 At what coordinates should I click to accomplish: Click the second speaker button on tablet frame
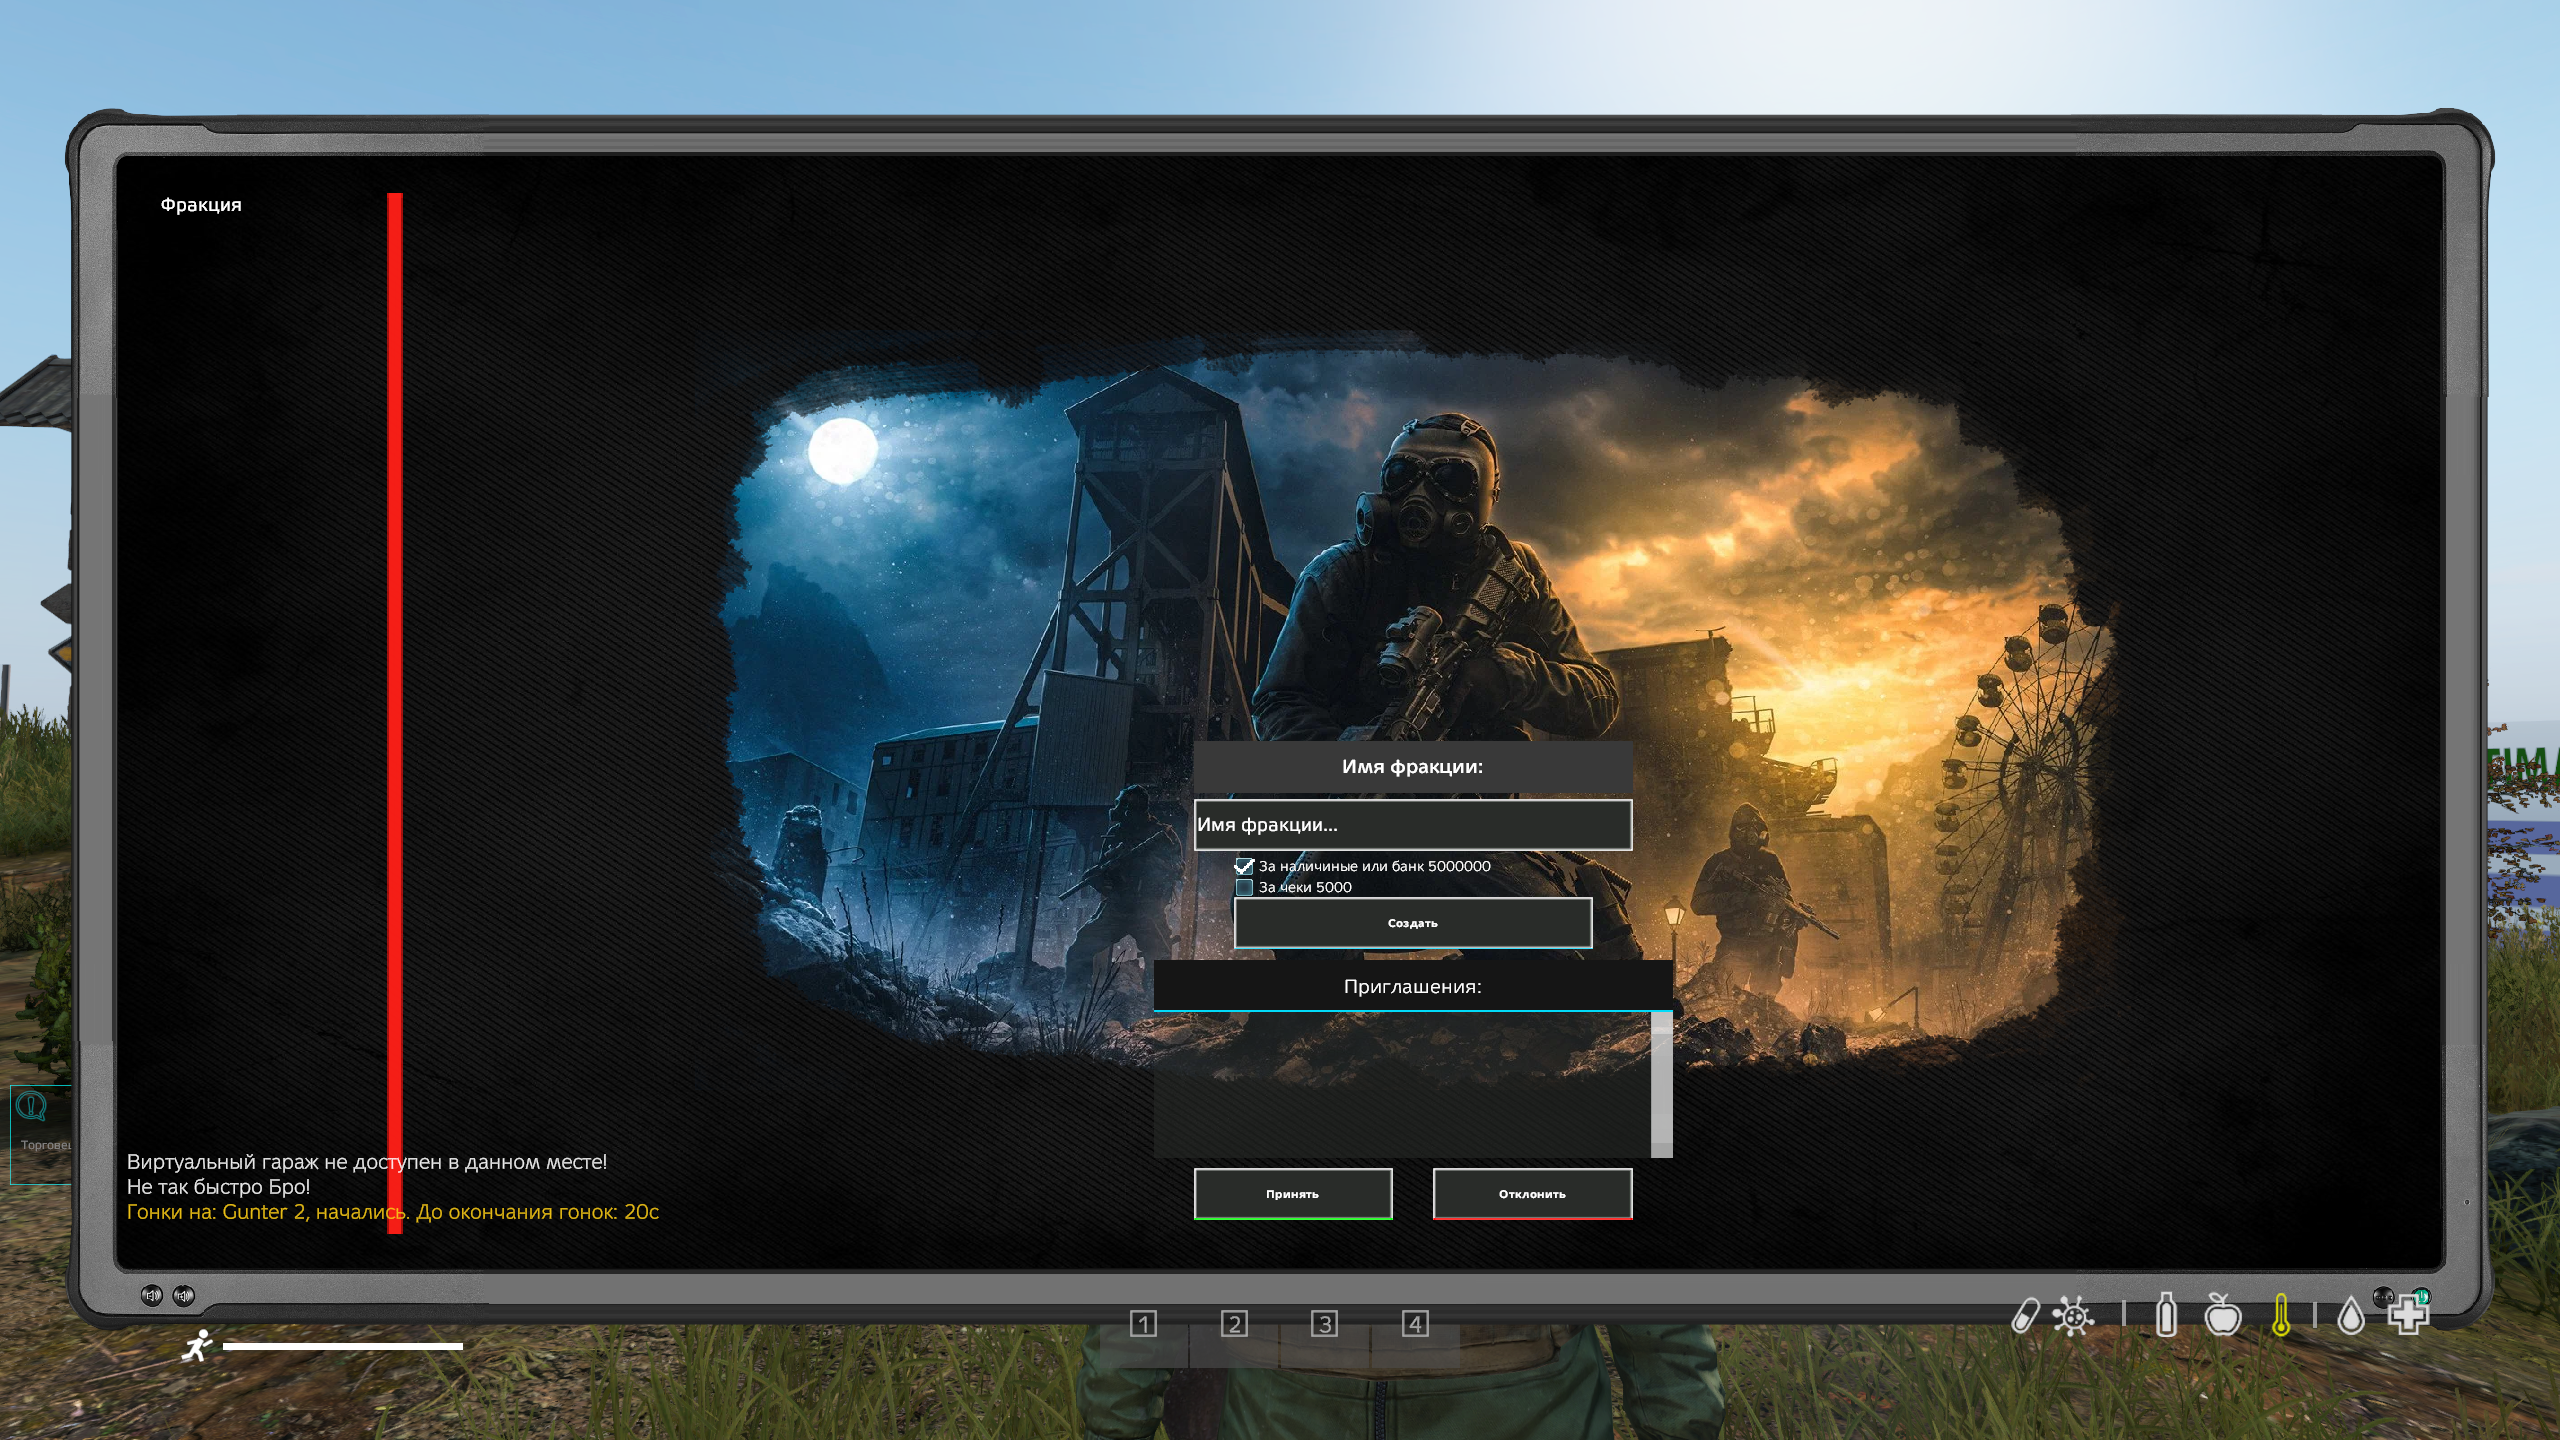coord(184,1296)
